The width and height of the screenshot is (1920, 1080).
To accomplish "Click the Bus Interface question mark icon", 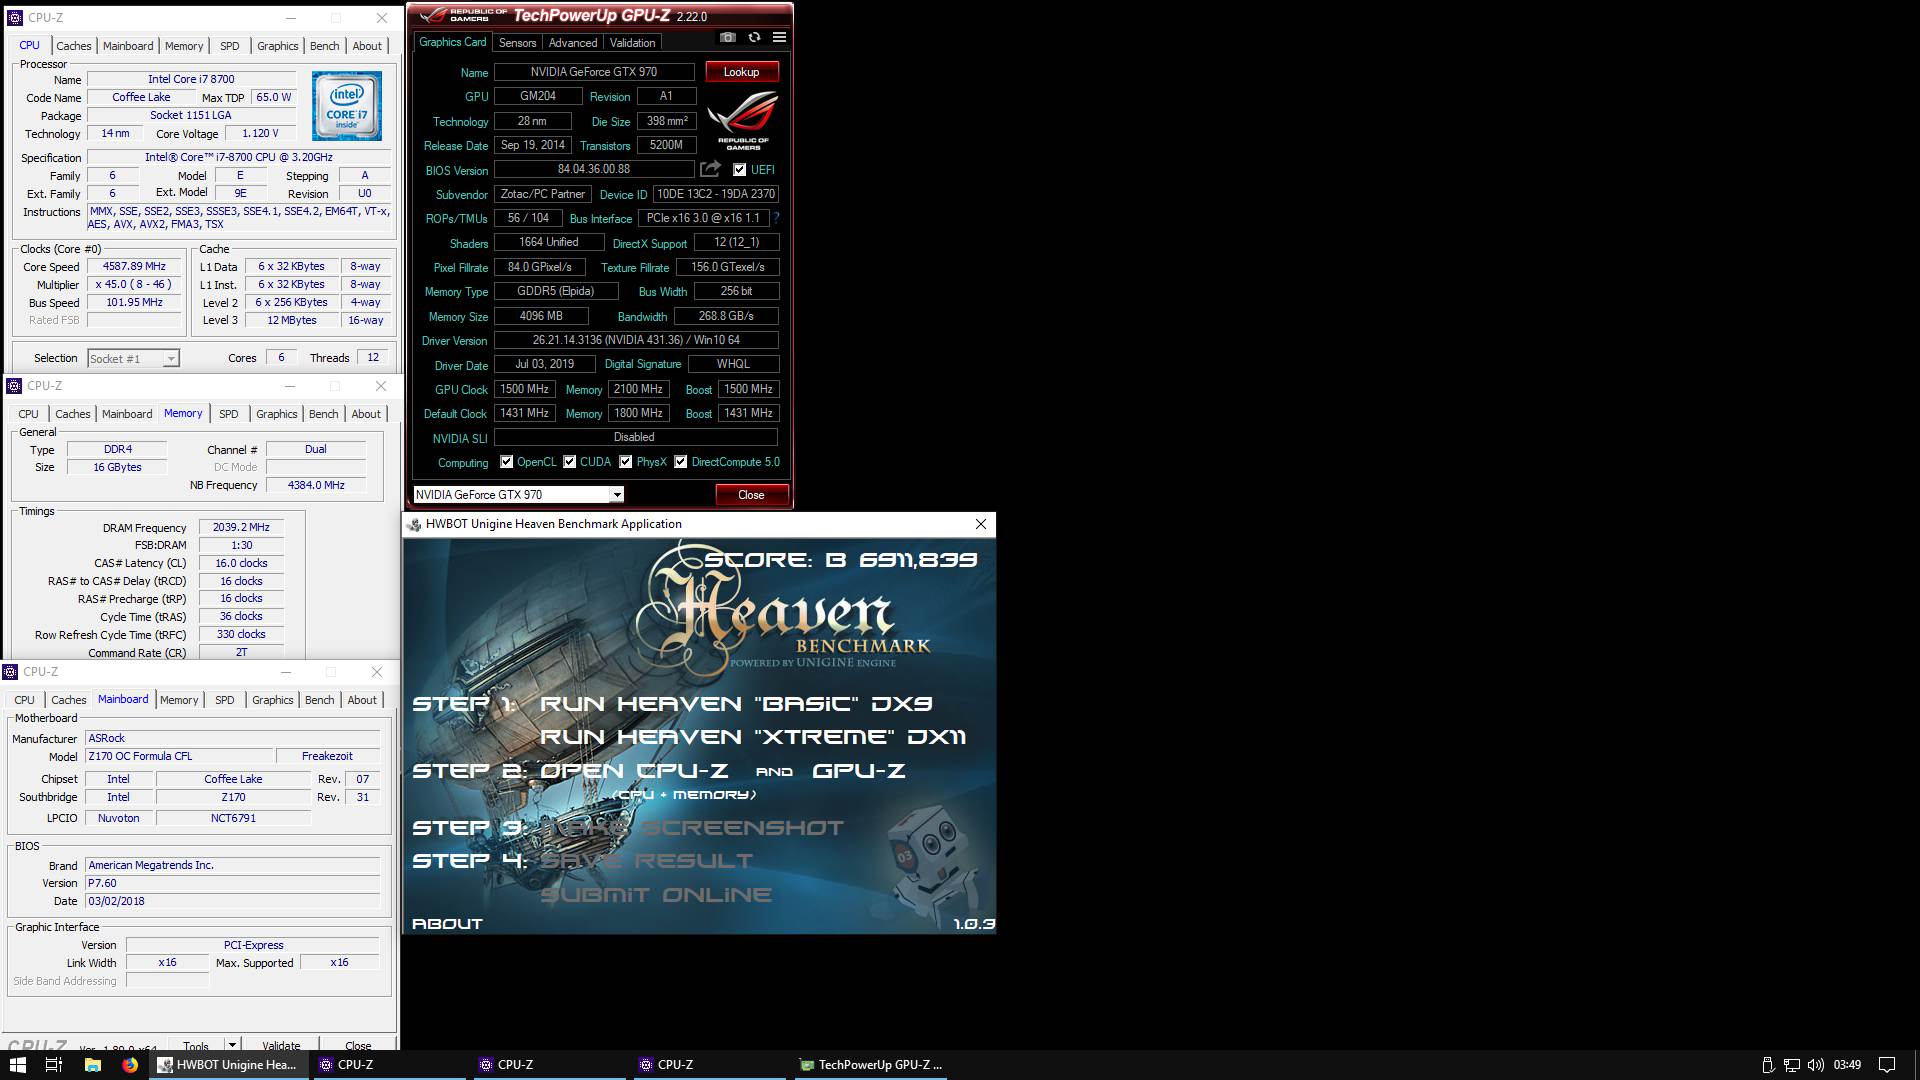I will tap(776, 218).
